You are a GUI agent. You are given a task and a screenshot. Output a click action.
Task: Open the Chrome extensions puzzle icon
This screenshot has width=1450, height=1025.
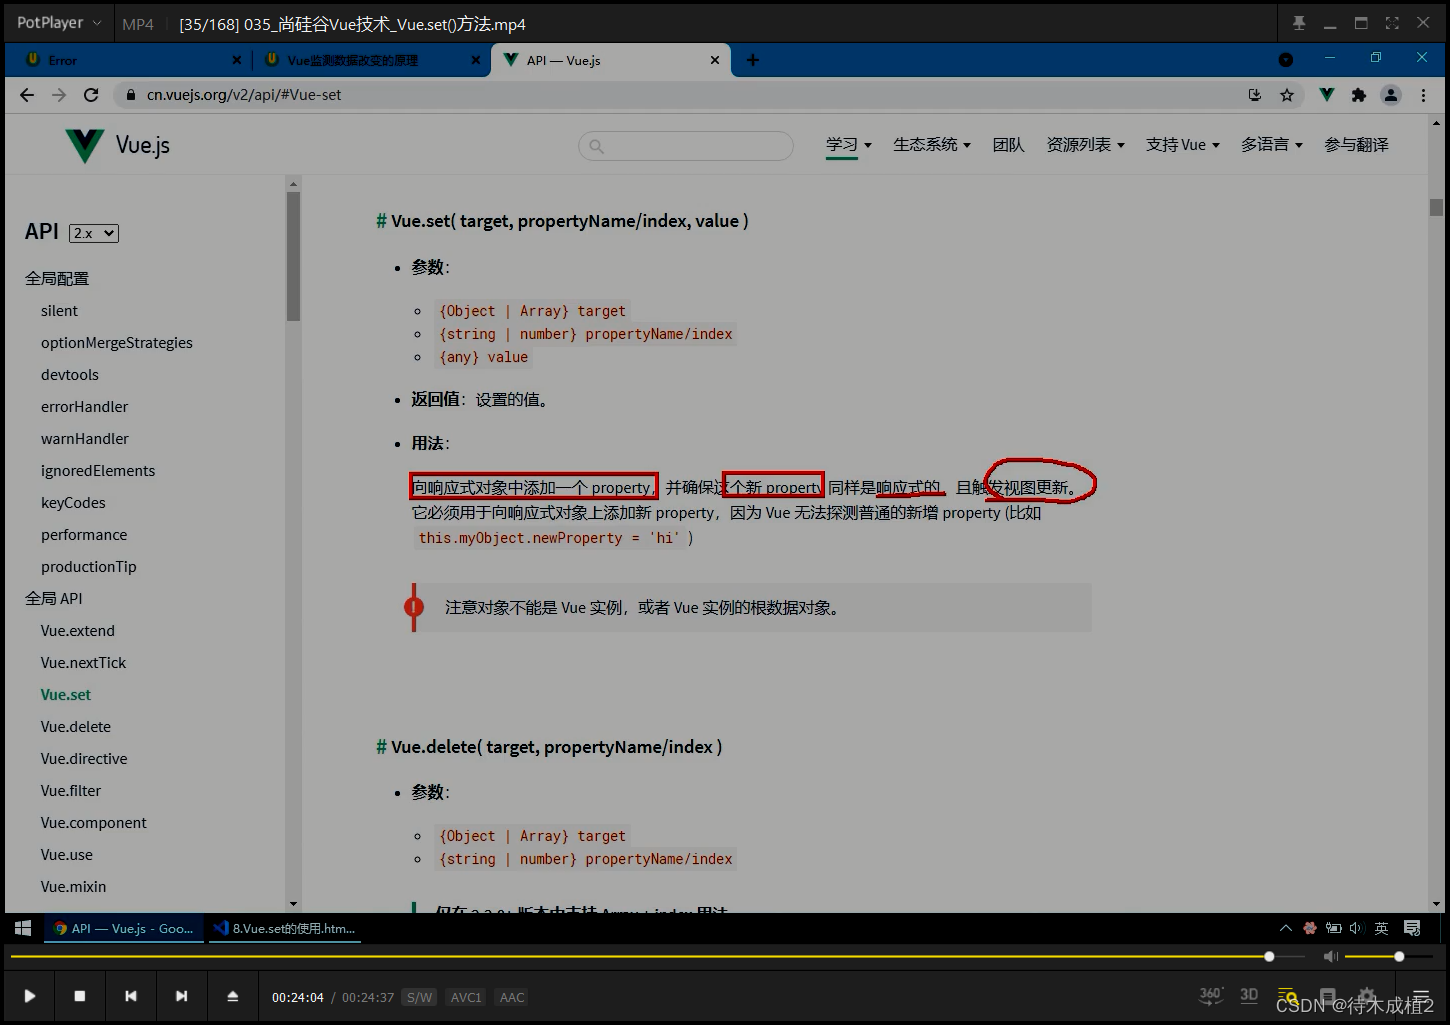pyautogui.click(x=1358, y=95)
